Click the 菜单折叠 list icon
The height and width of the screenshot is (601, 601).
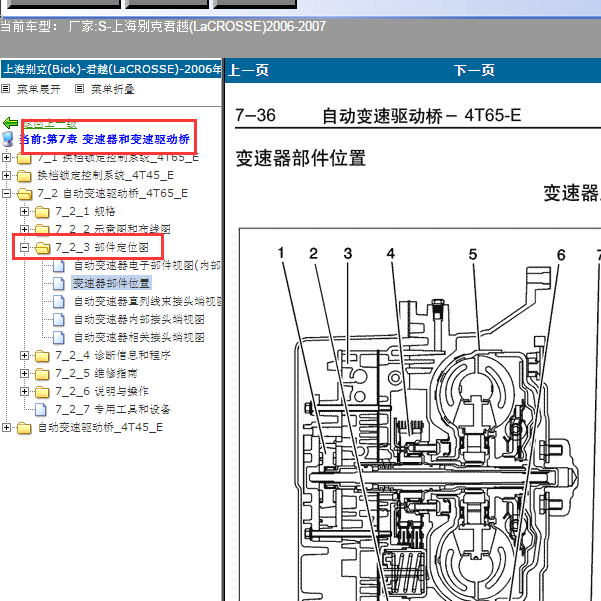tap(79, 89)
